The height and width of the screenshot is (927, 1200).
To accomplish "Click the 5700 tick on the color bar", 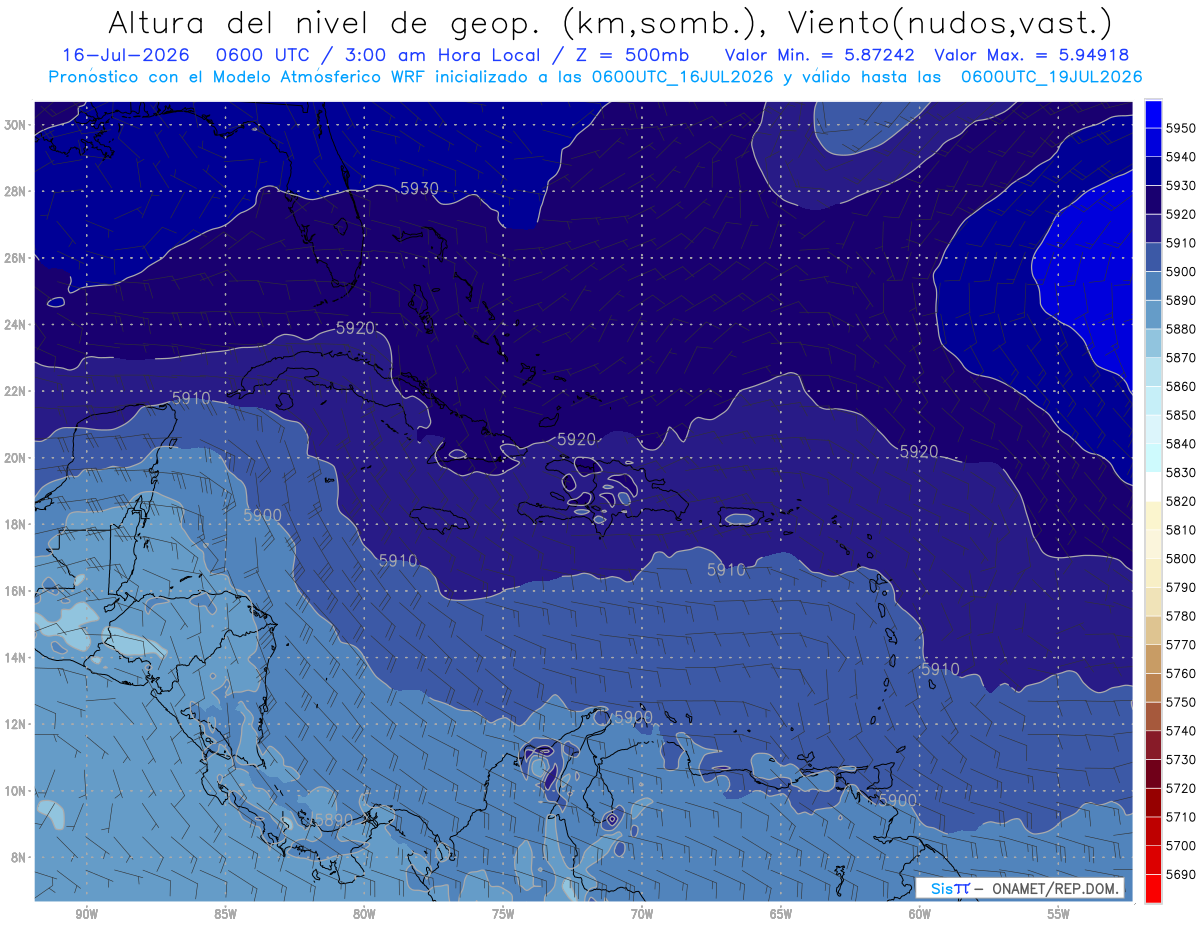I will (x=1180, y=845).
